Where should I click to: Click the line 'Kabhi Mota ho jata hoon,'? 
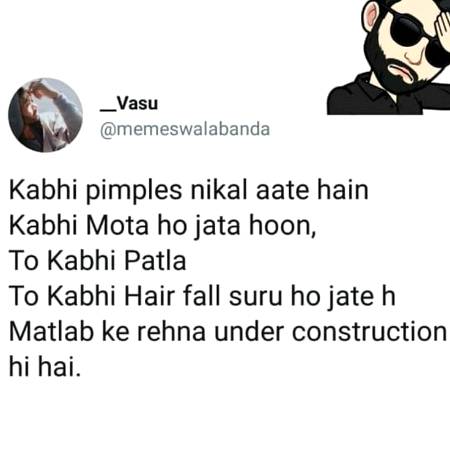coord(162,226)
